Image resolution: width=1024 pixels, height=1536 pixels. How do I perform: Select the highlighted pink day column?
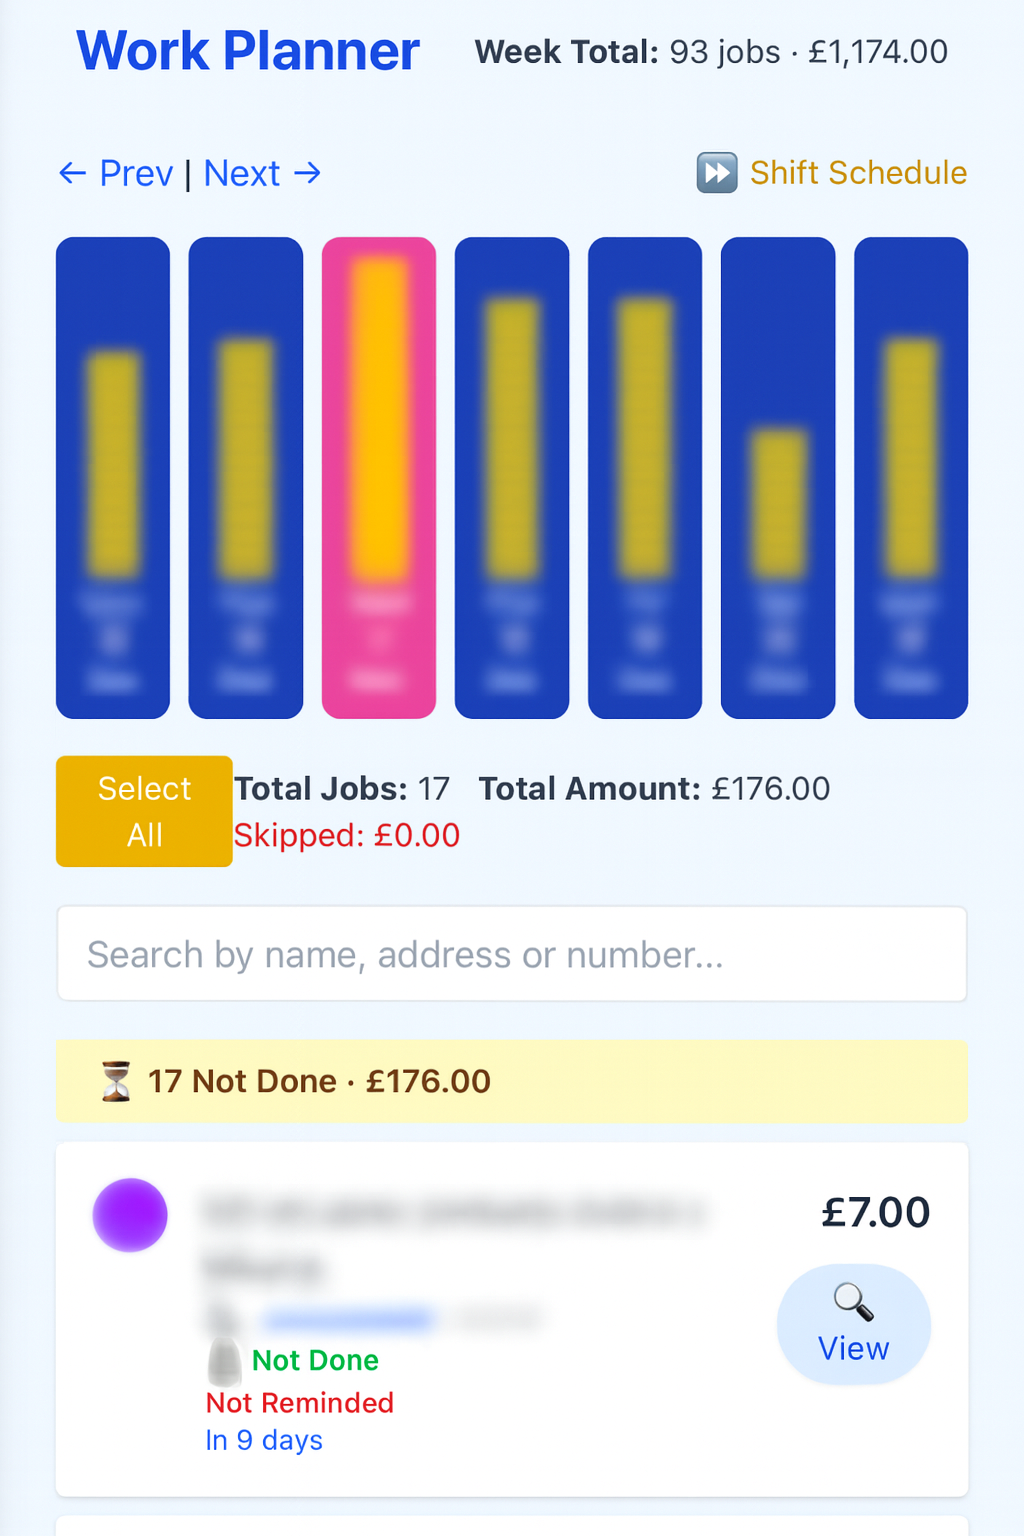379,477
